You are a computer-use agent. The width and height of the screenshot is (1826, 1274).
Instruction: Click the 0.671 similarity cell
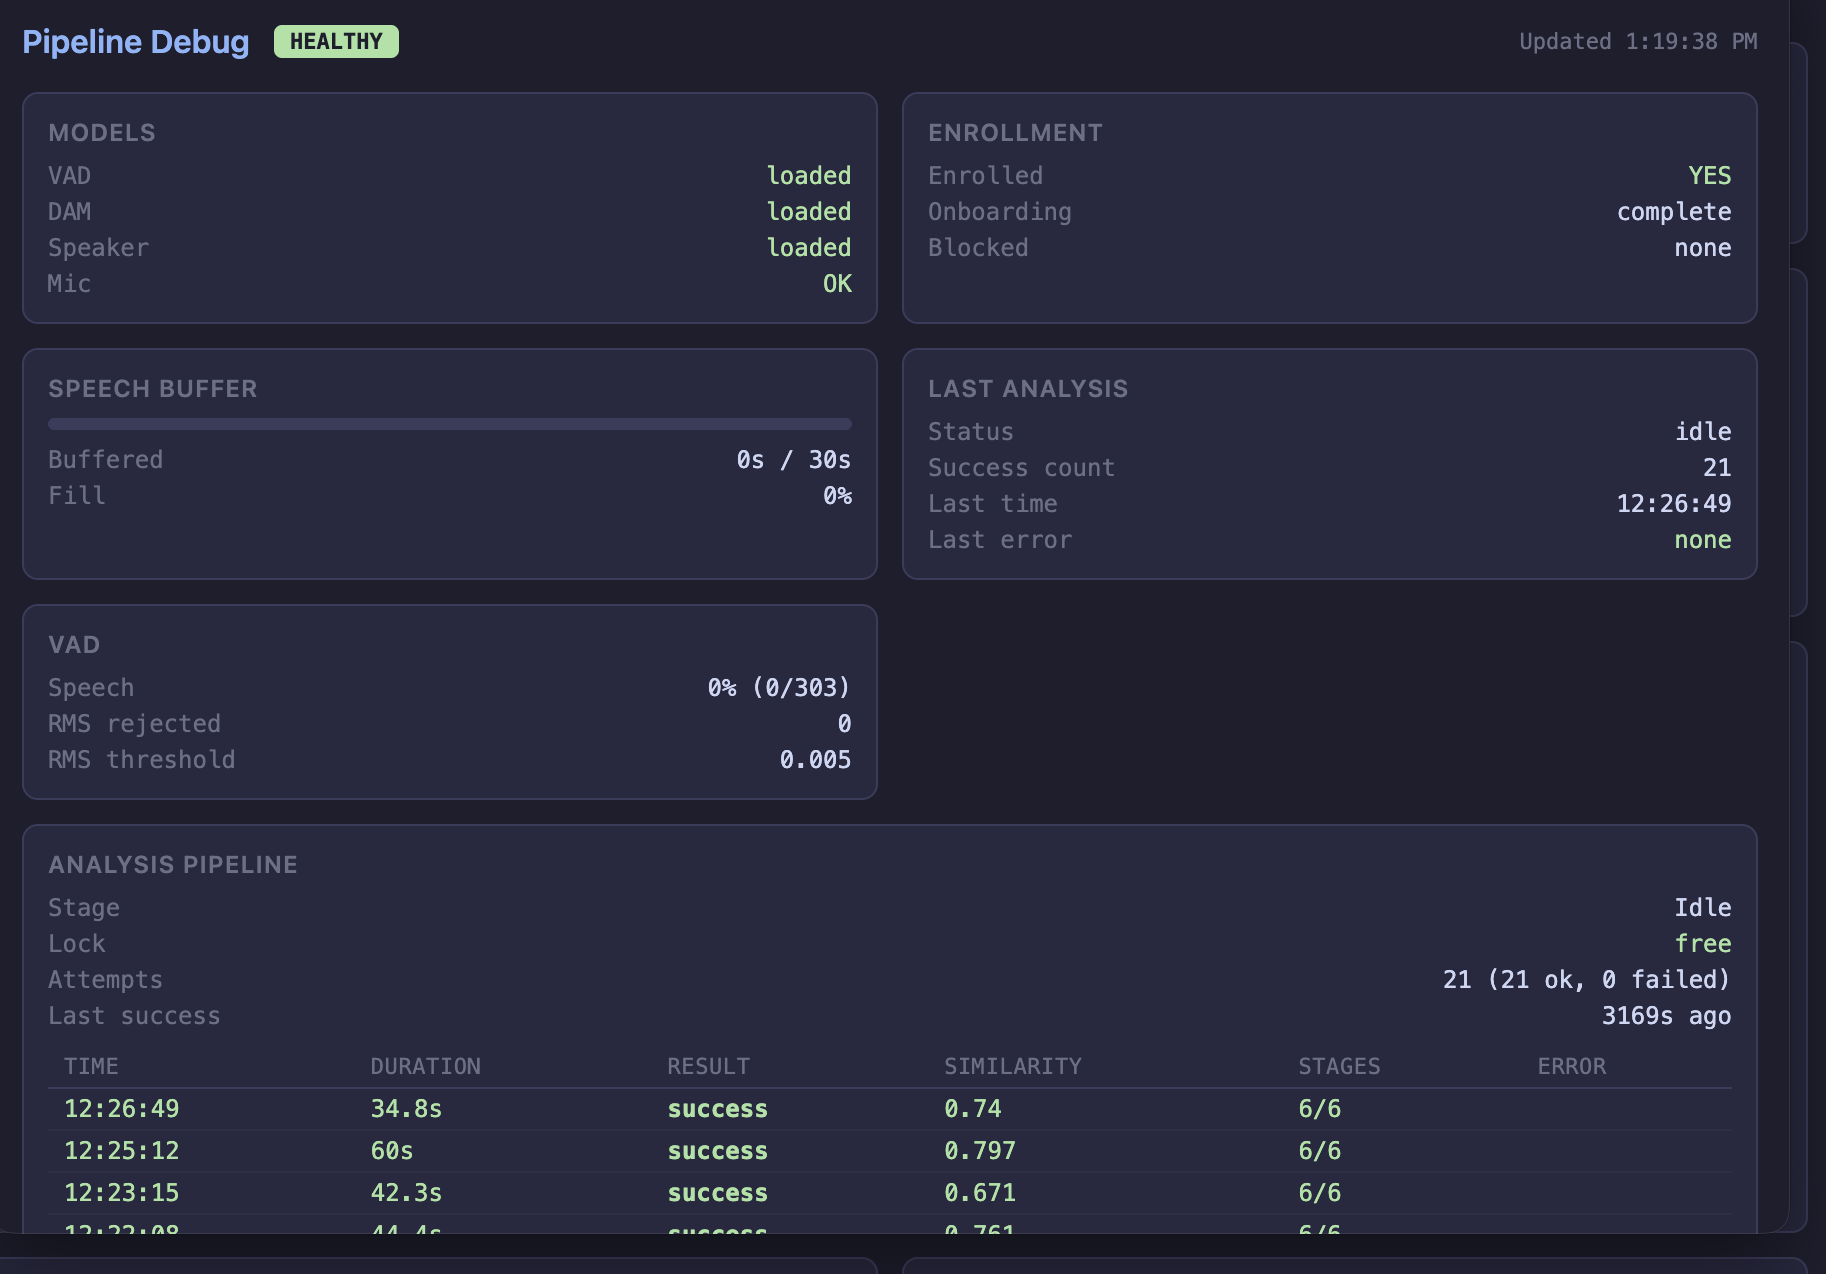(980, 1193)
